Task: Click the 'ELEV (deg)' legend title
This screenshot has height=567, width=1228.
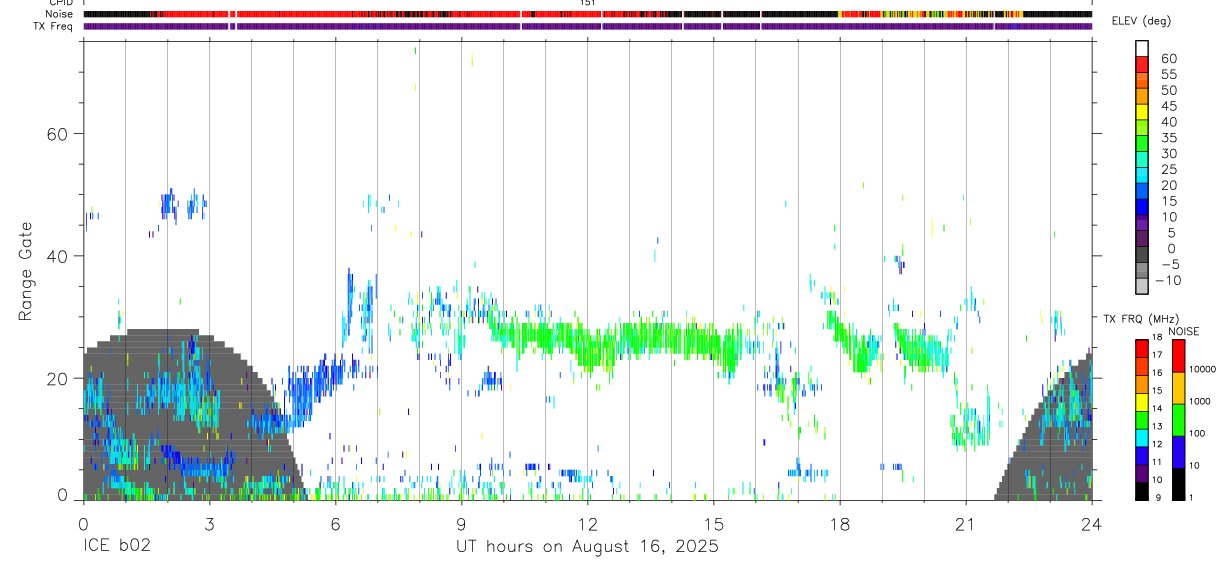Action: click(x=1142, y=22)
